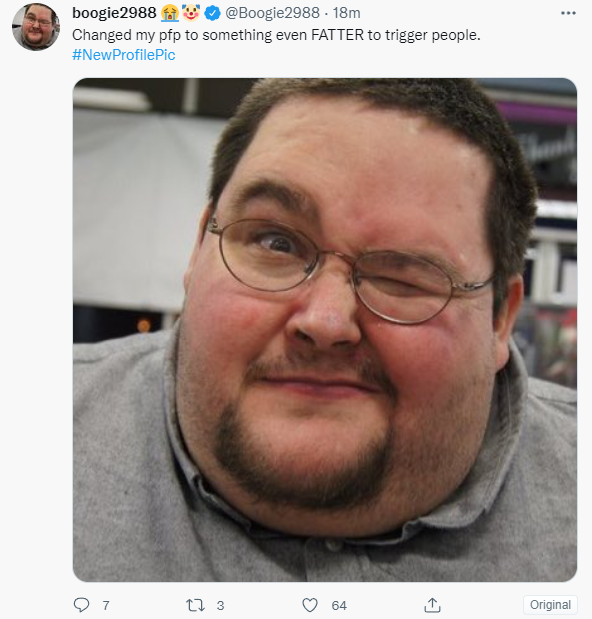Click the Original button

[550, 605]
